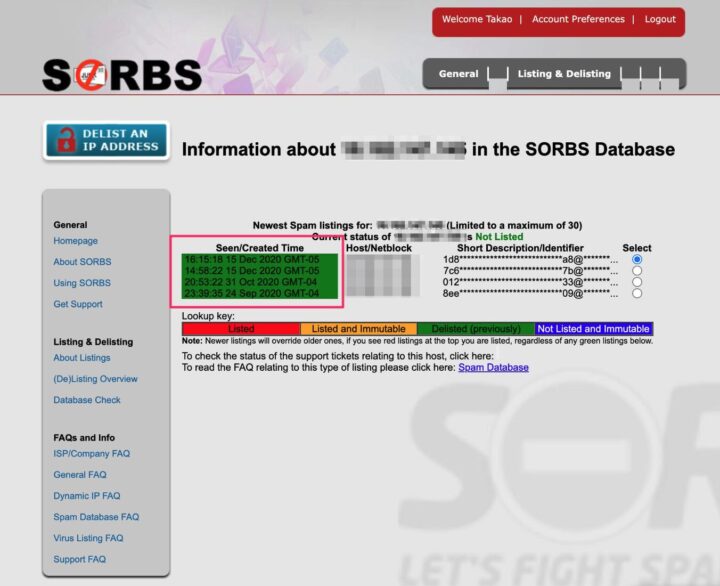Click the Seen/Created Time column header
The image size is (720, 586).
click(259, 248)
